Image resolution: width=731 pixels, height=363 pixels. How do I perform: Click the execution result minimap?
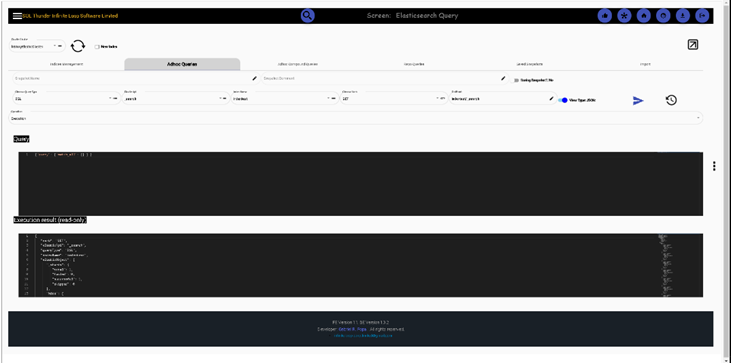click(680, 265)
